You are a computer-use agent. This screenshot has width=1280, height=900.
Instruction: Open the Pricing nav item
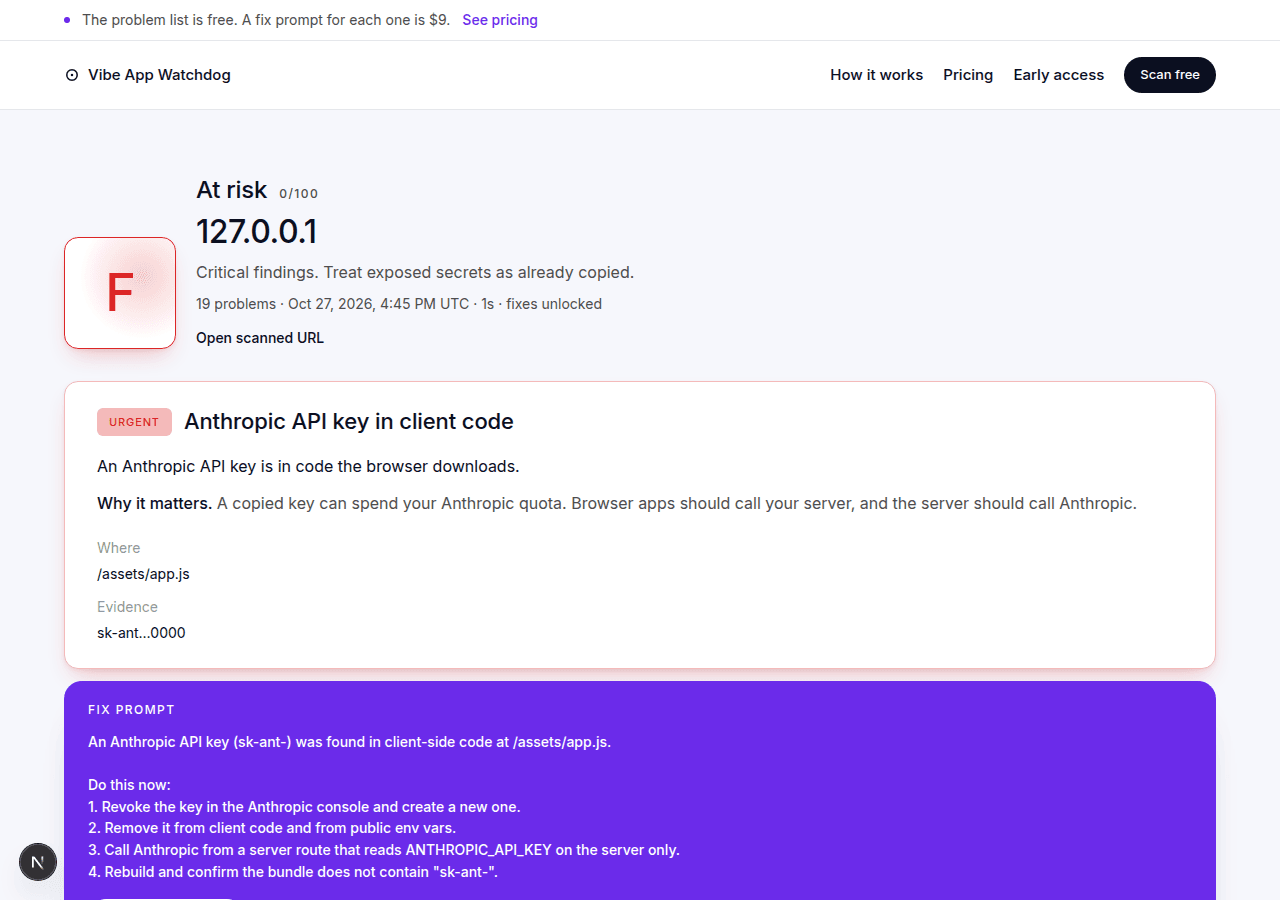(x=968, y=75)
